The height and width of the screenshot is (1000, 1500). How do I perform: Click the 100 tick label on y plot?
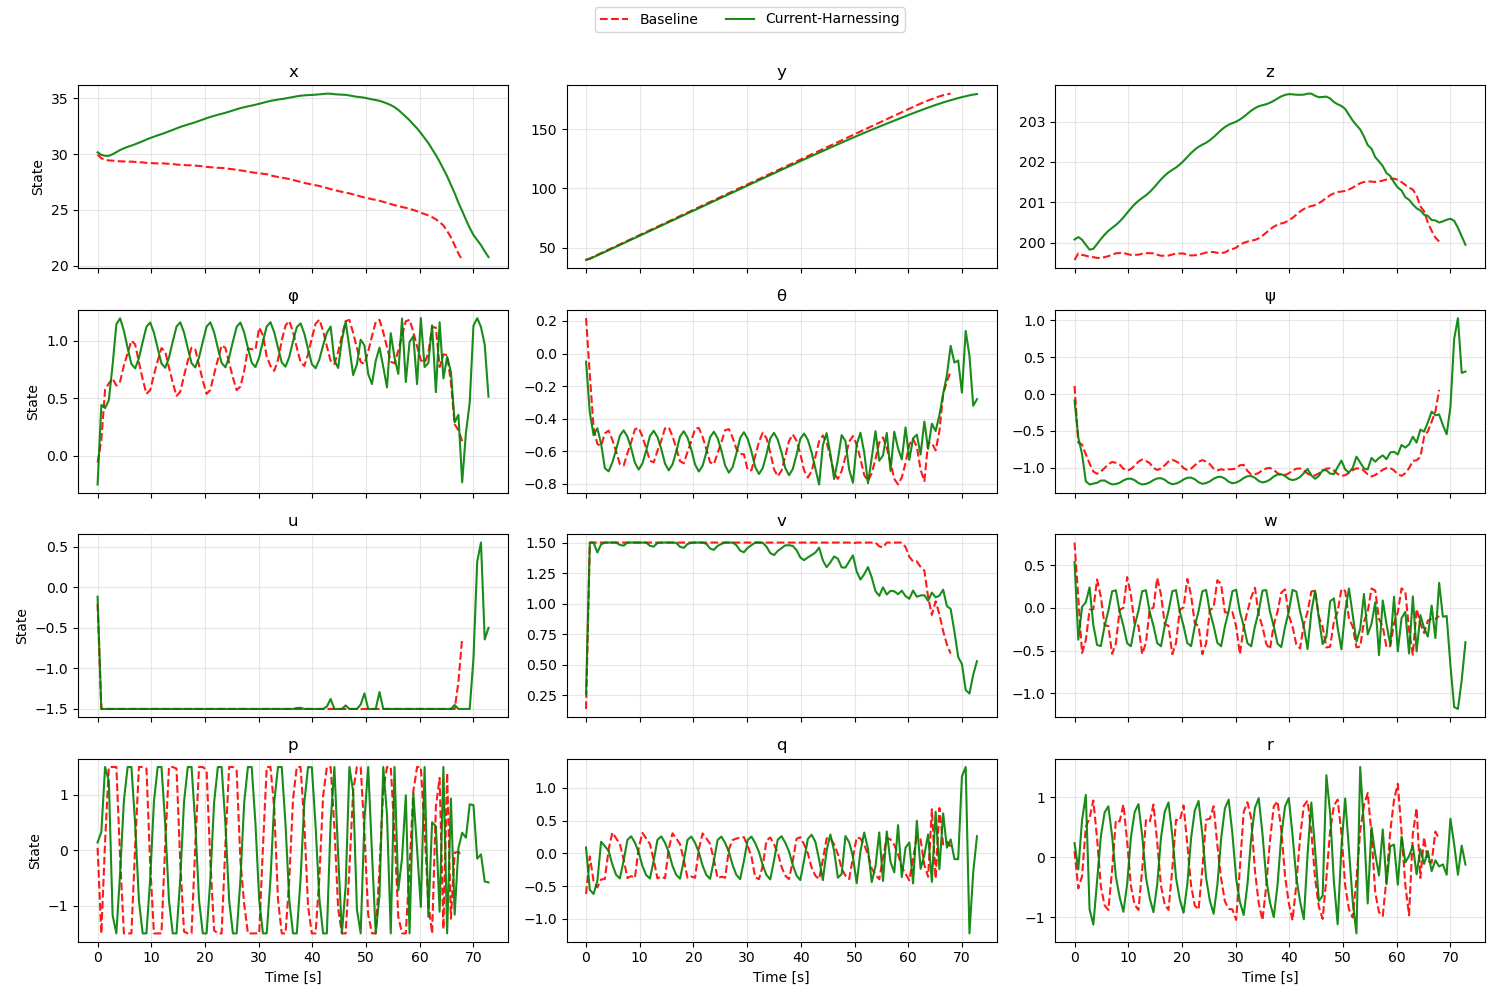click(545, 189)
